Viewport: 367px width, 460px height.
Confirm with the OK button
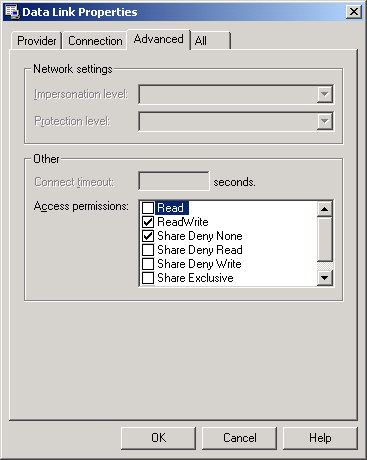[x=158, y=438]
